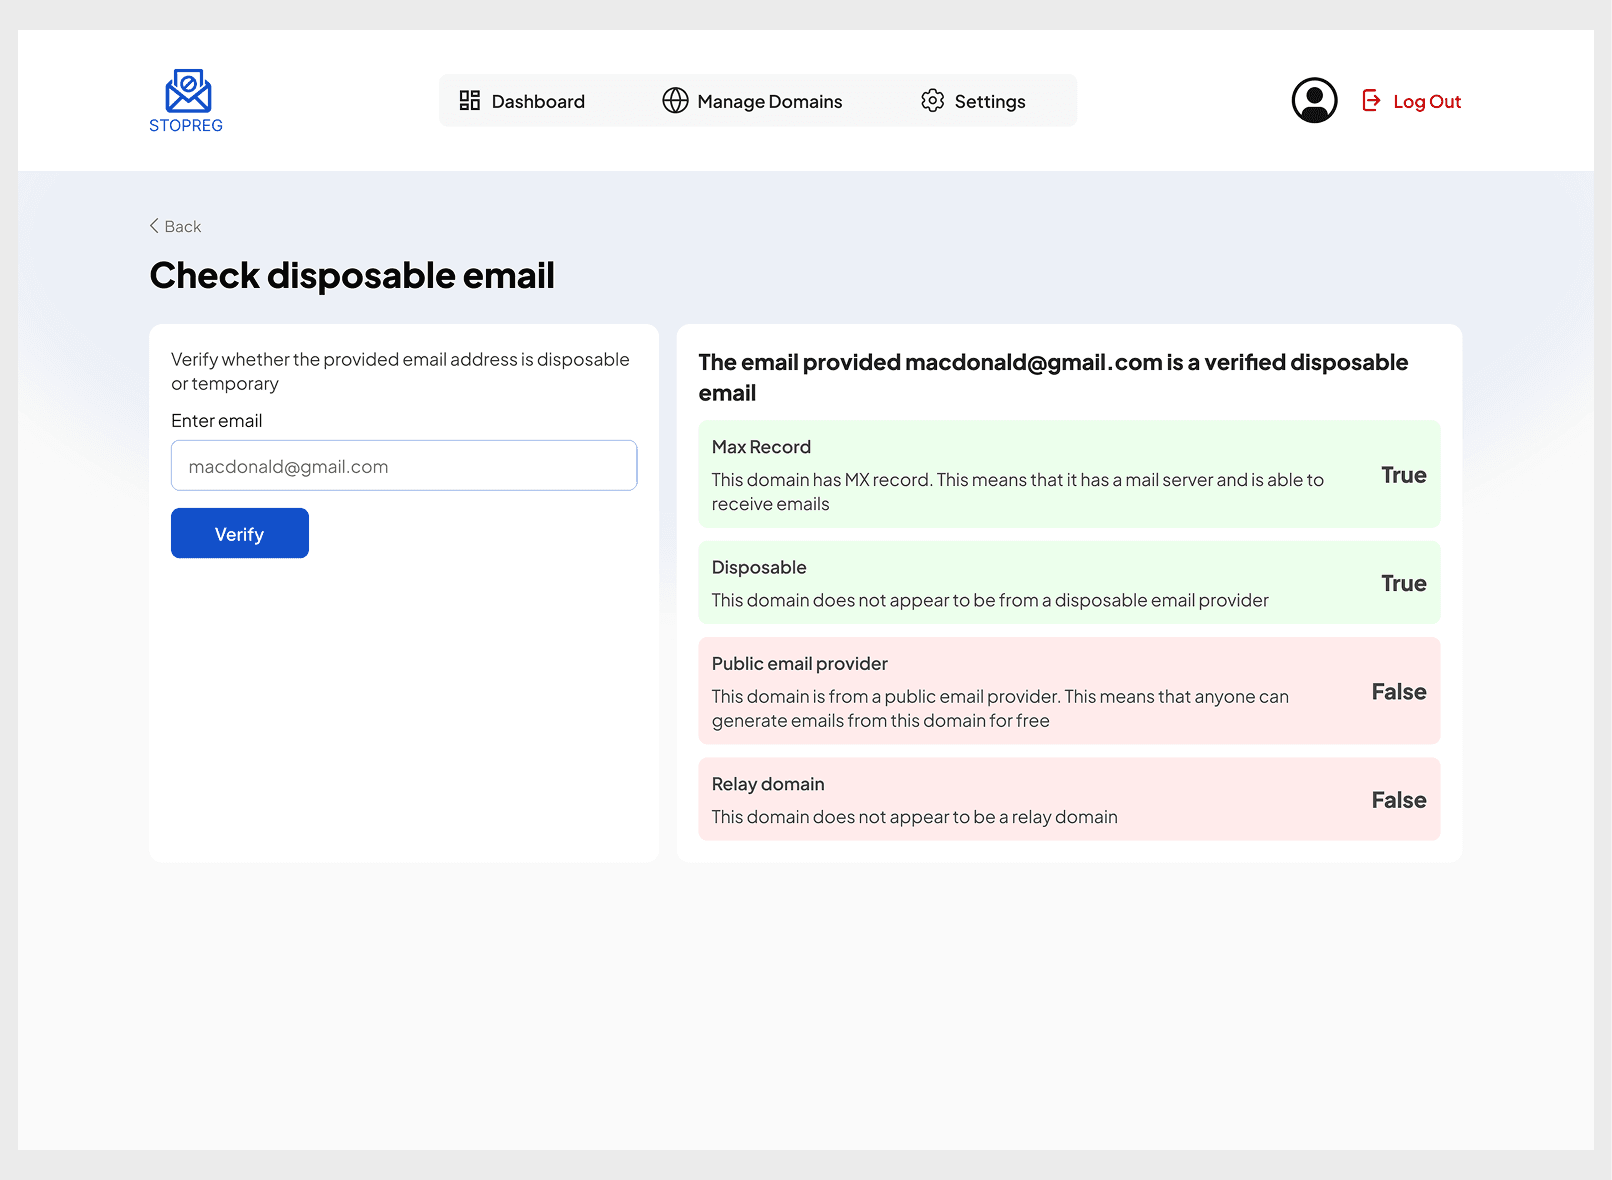1612x1180 pixels.
Task: Click the Settings gear icon
Action: pos(932,101)
